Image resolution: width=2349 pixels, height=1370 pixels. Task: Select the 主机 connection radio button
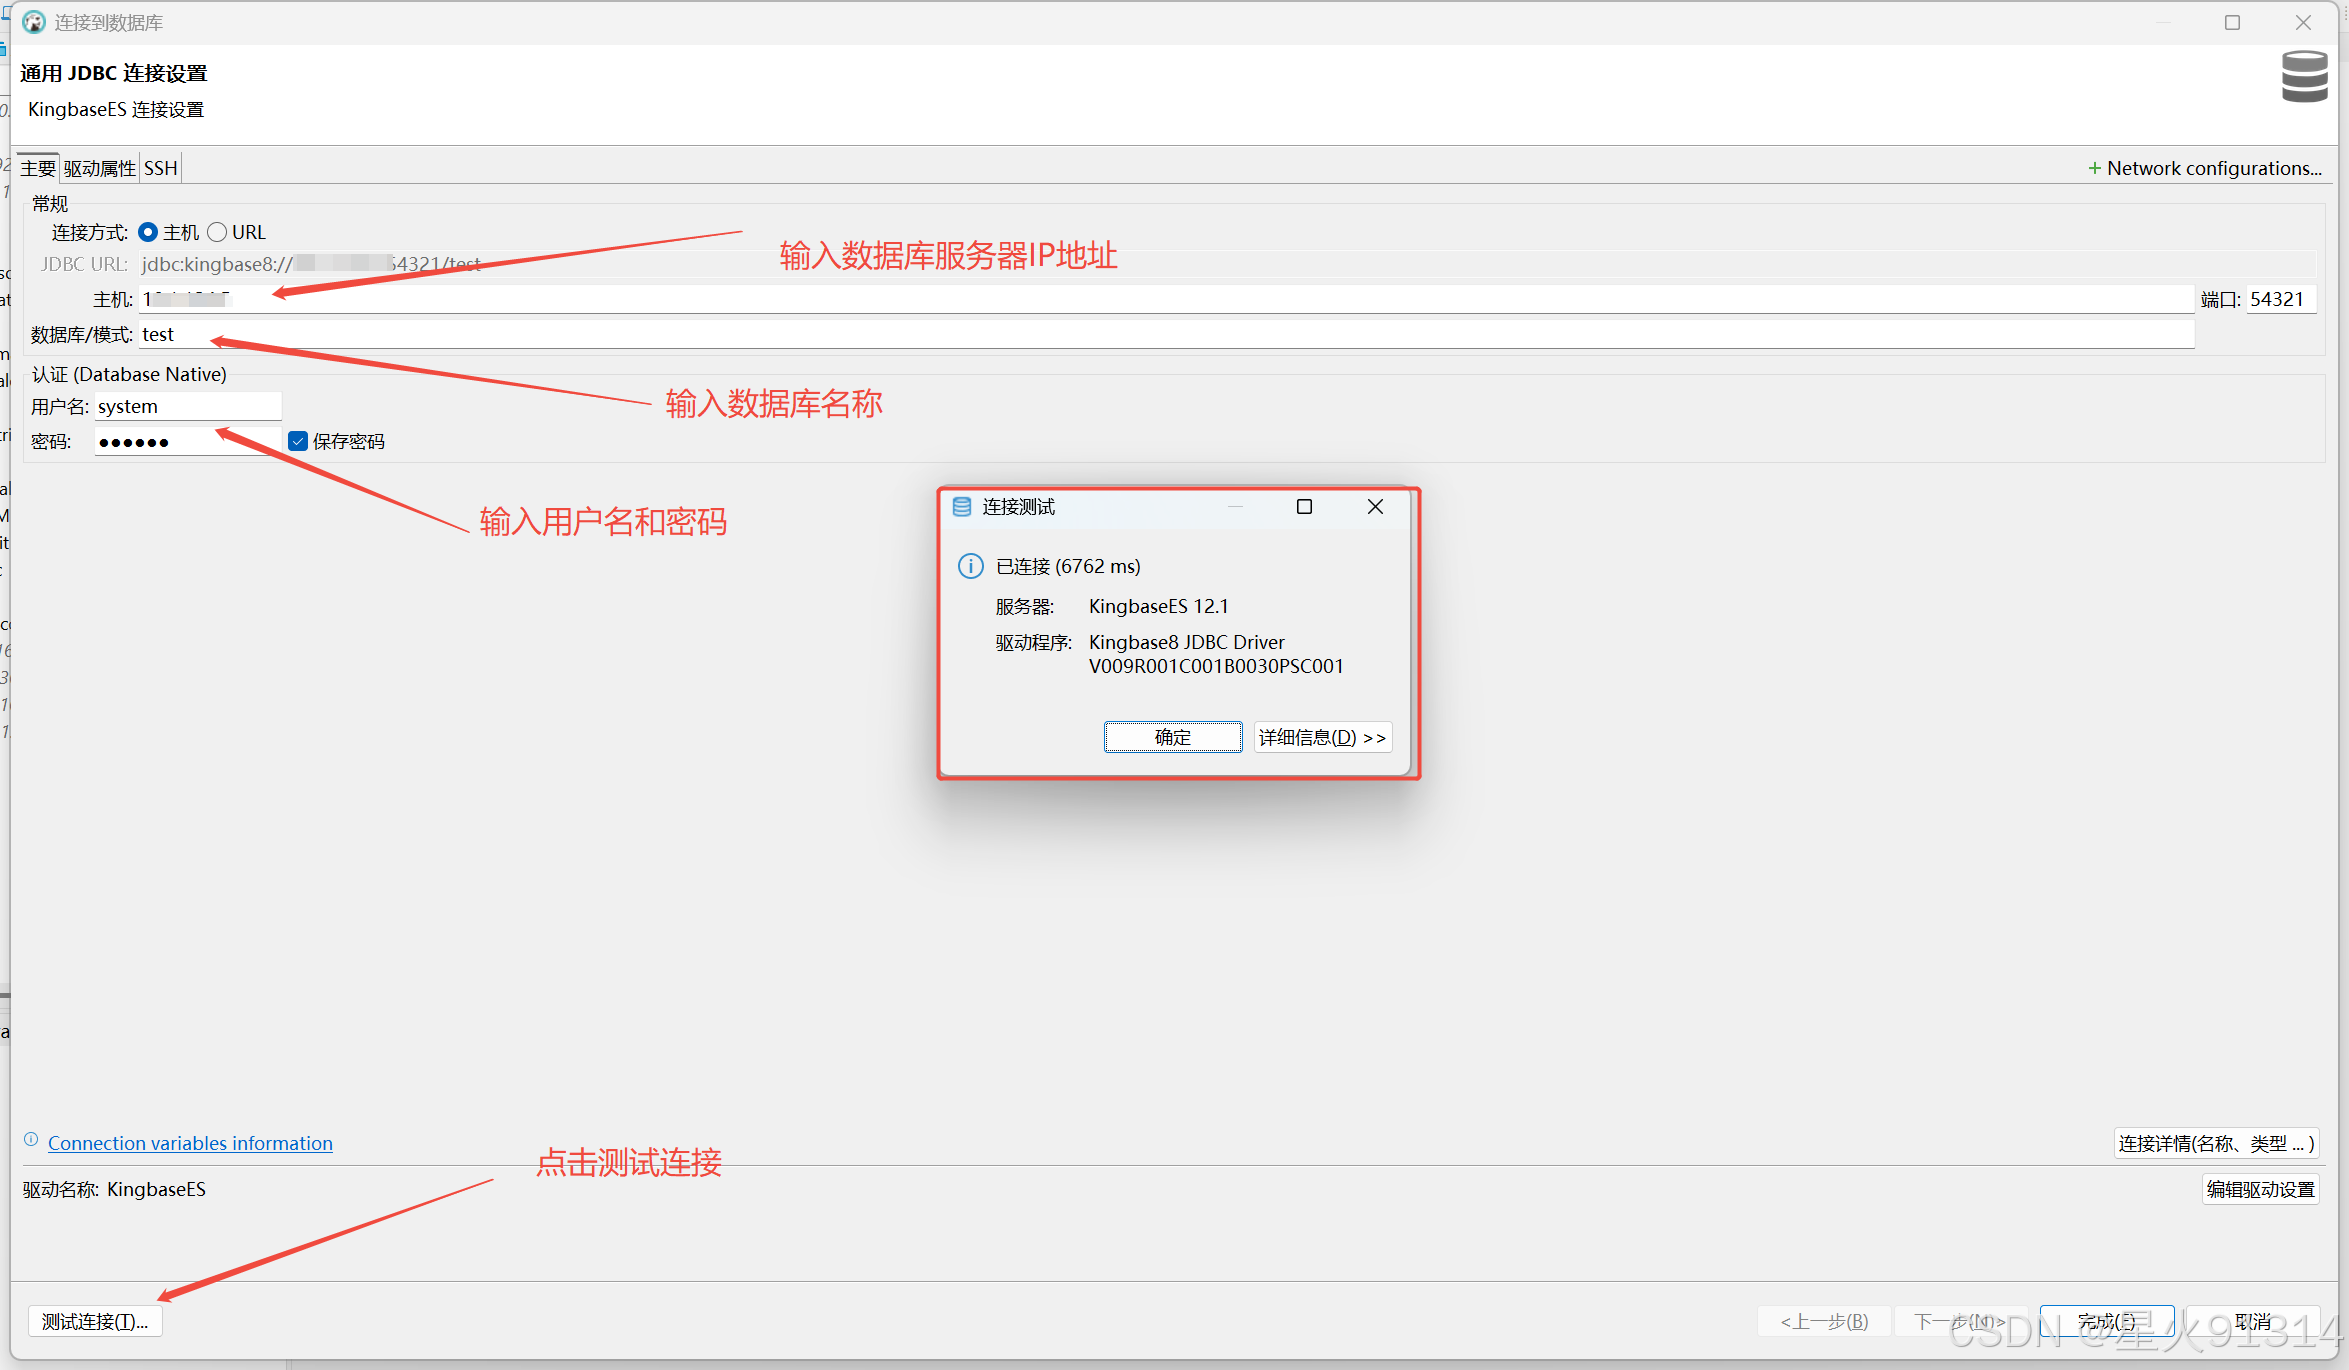click(148, 232)
